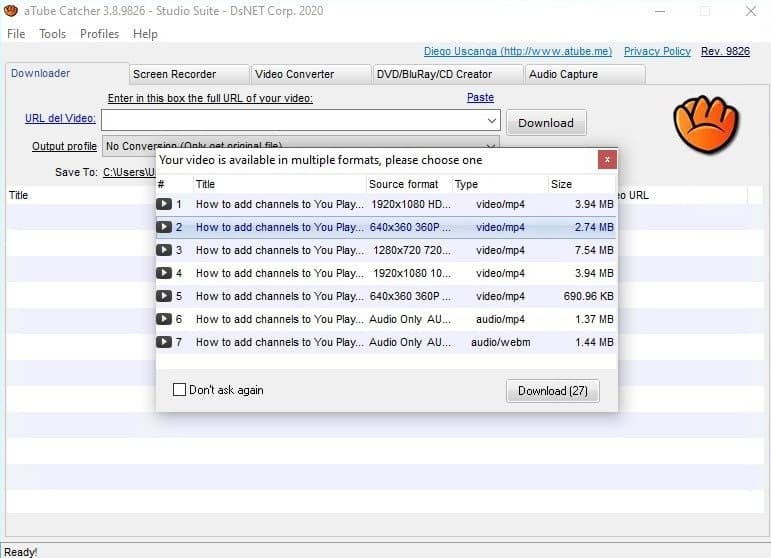Viewport: 771px width, 558px height.
Task: Click the play icon on row 7
Action: point(164,342)
